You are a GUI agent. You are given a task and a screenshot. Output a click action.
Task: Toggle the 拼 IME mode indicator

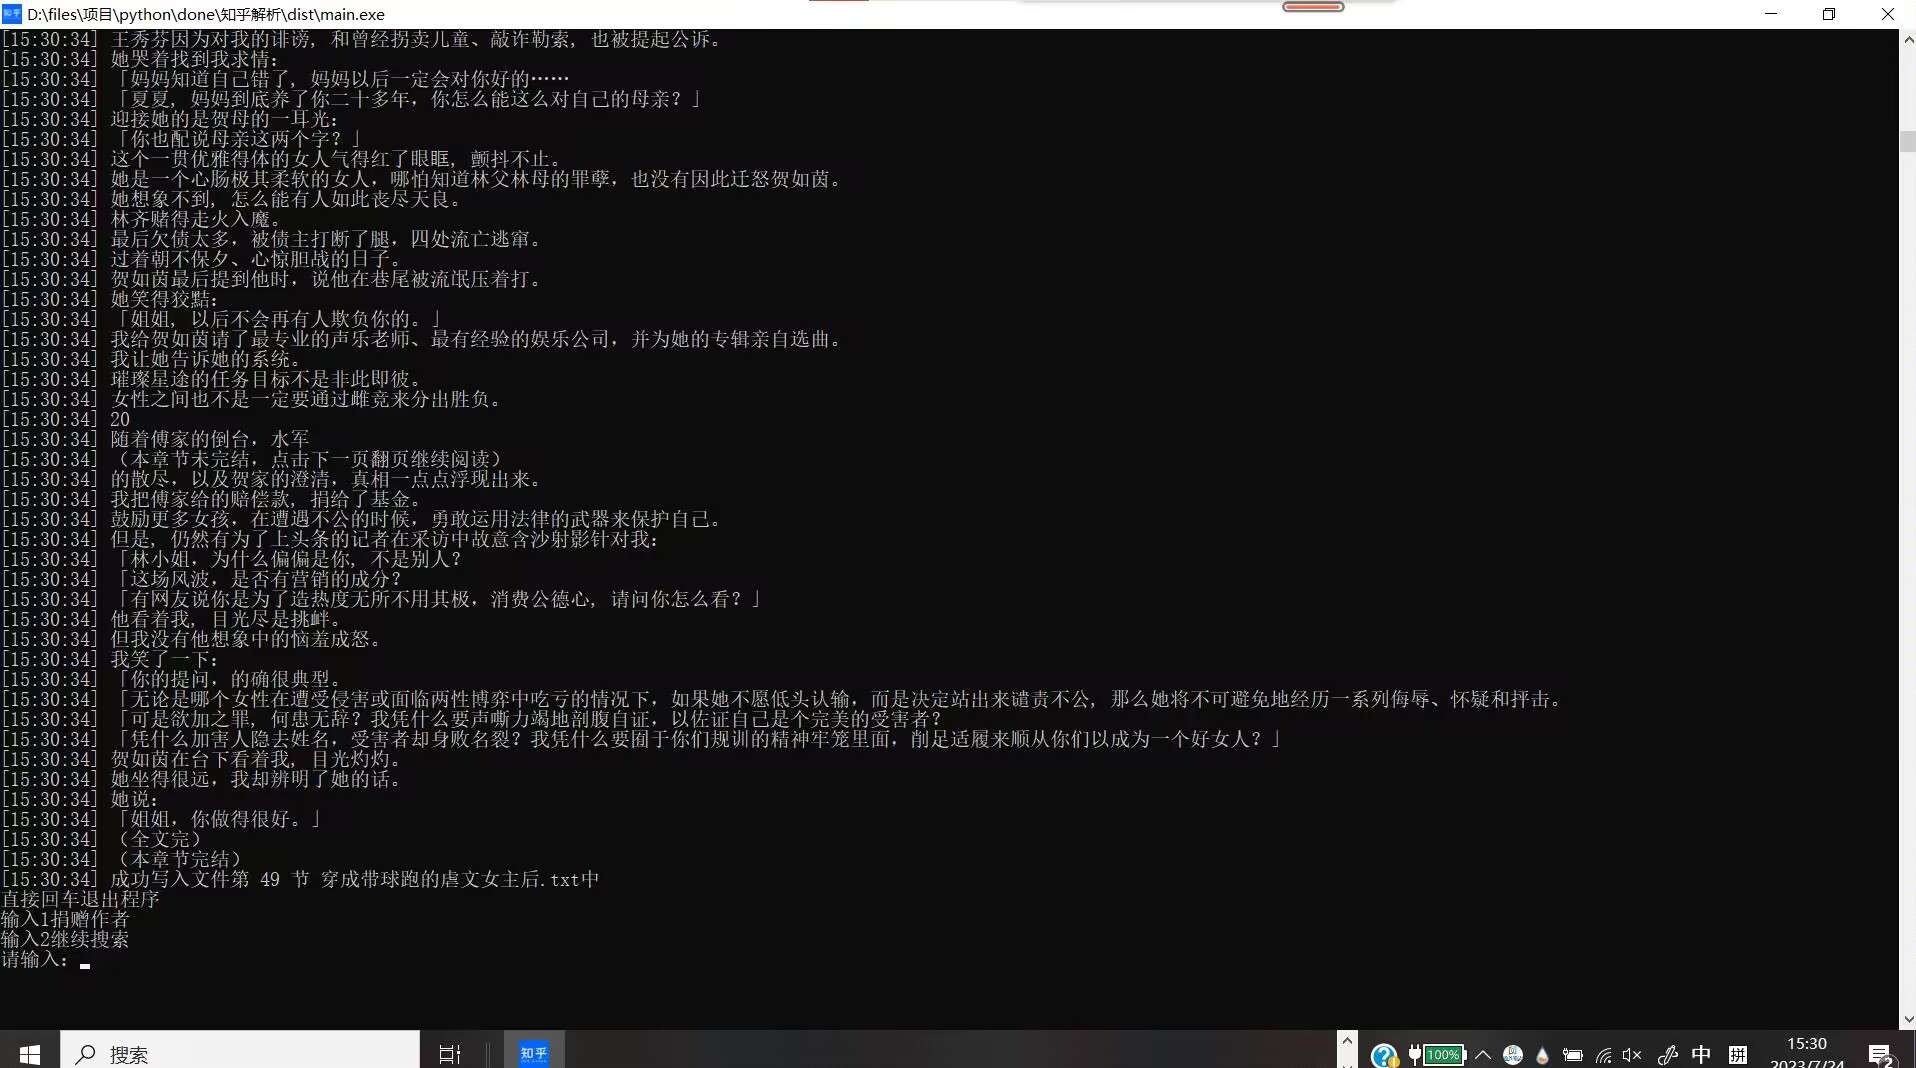[1738, 1054]
